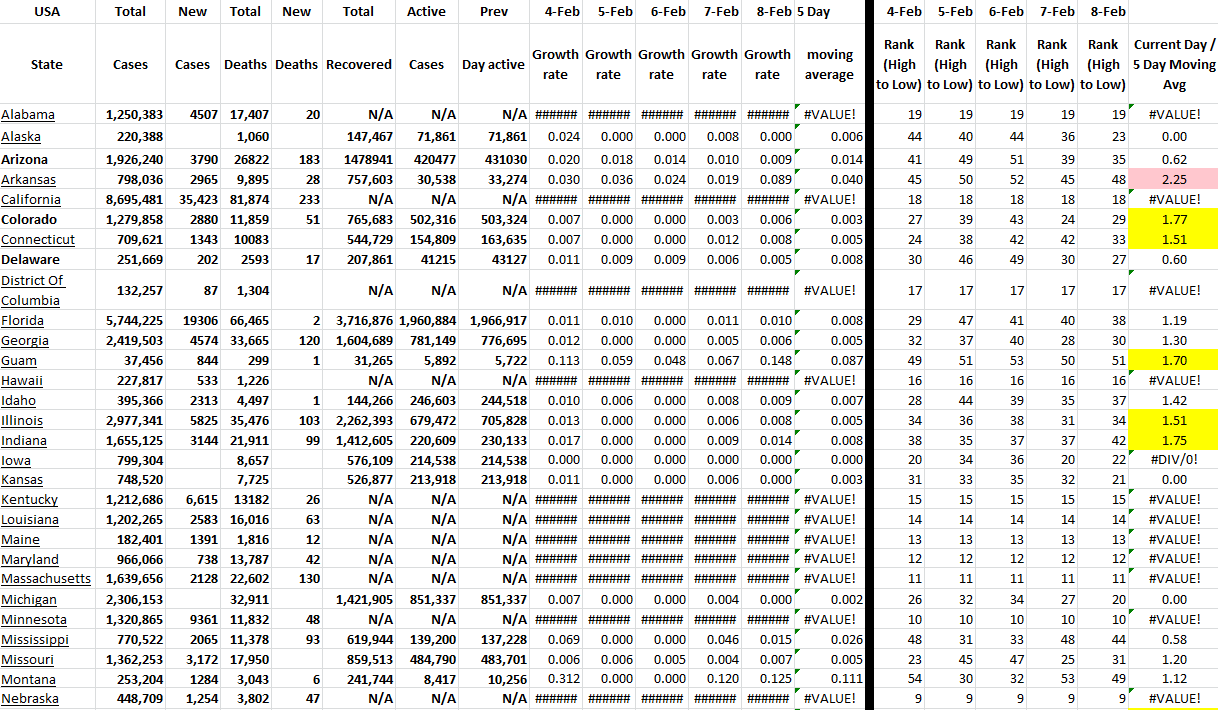Click the Current Day / 5 Day Moving Avg header
1218x710 pixels.
click(1174, 64)
